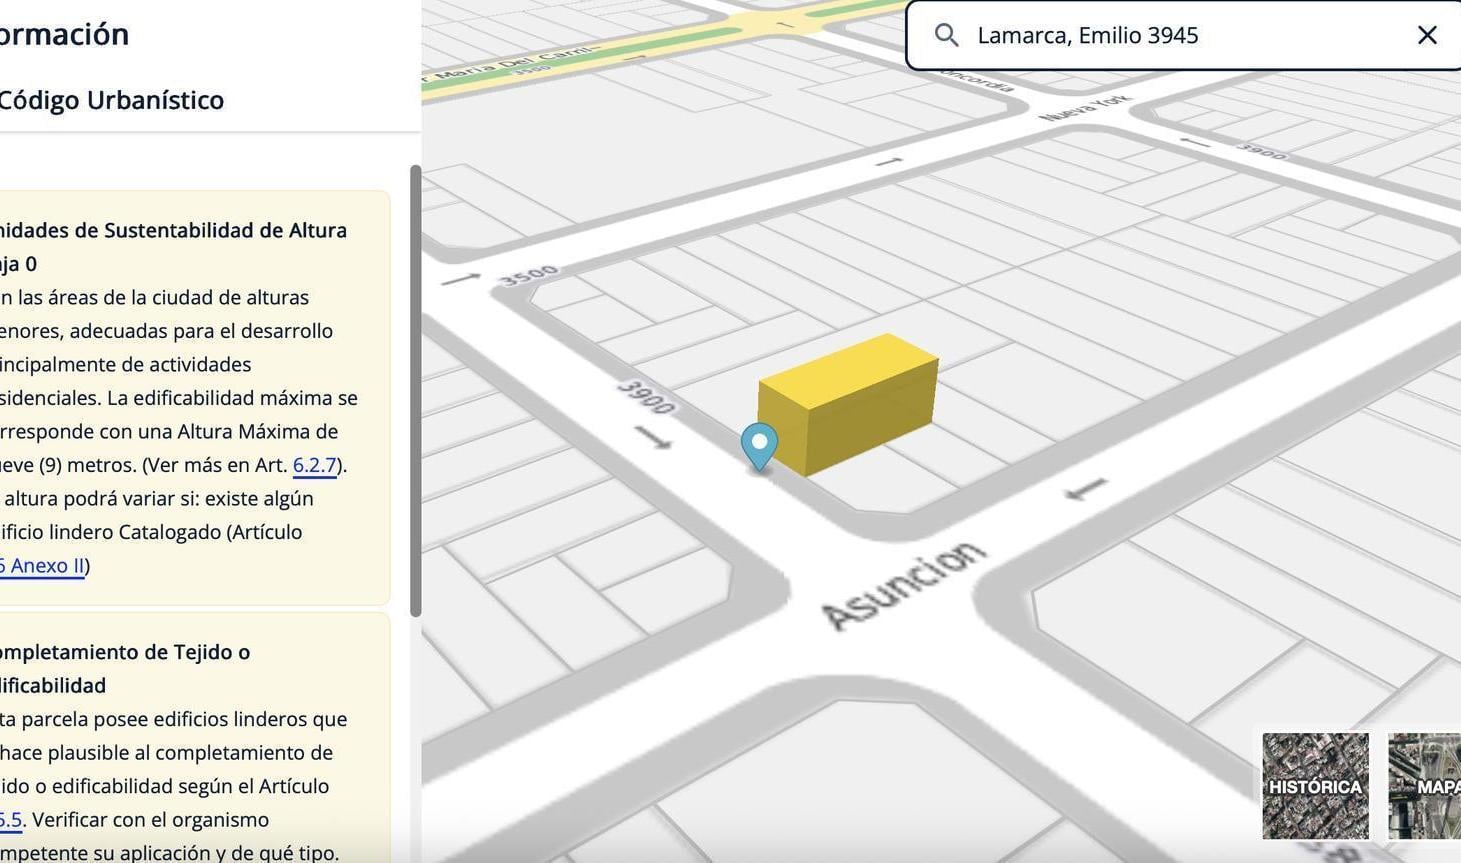Click the search magnifier icon
Screen dimensions: 1461x863
pyautogui.click(x=946, y=36)
